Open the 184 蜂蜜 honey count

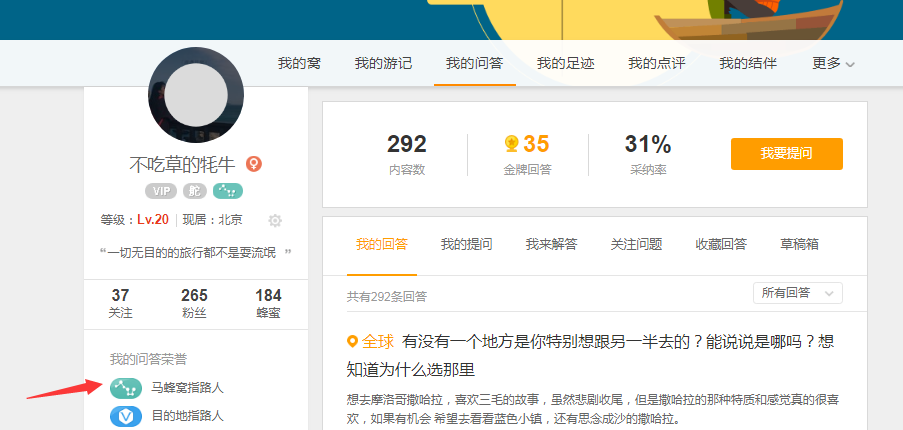[268, 302]
